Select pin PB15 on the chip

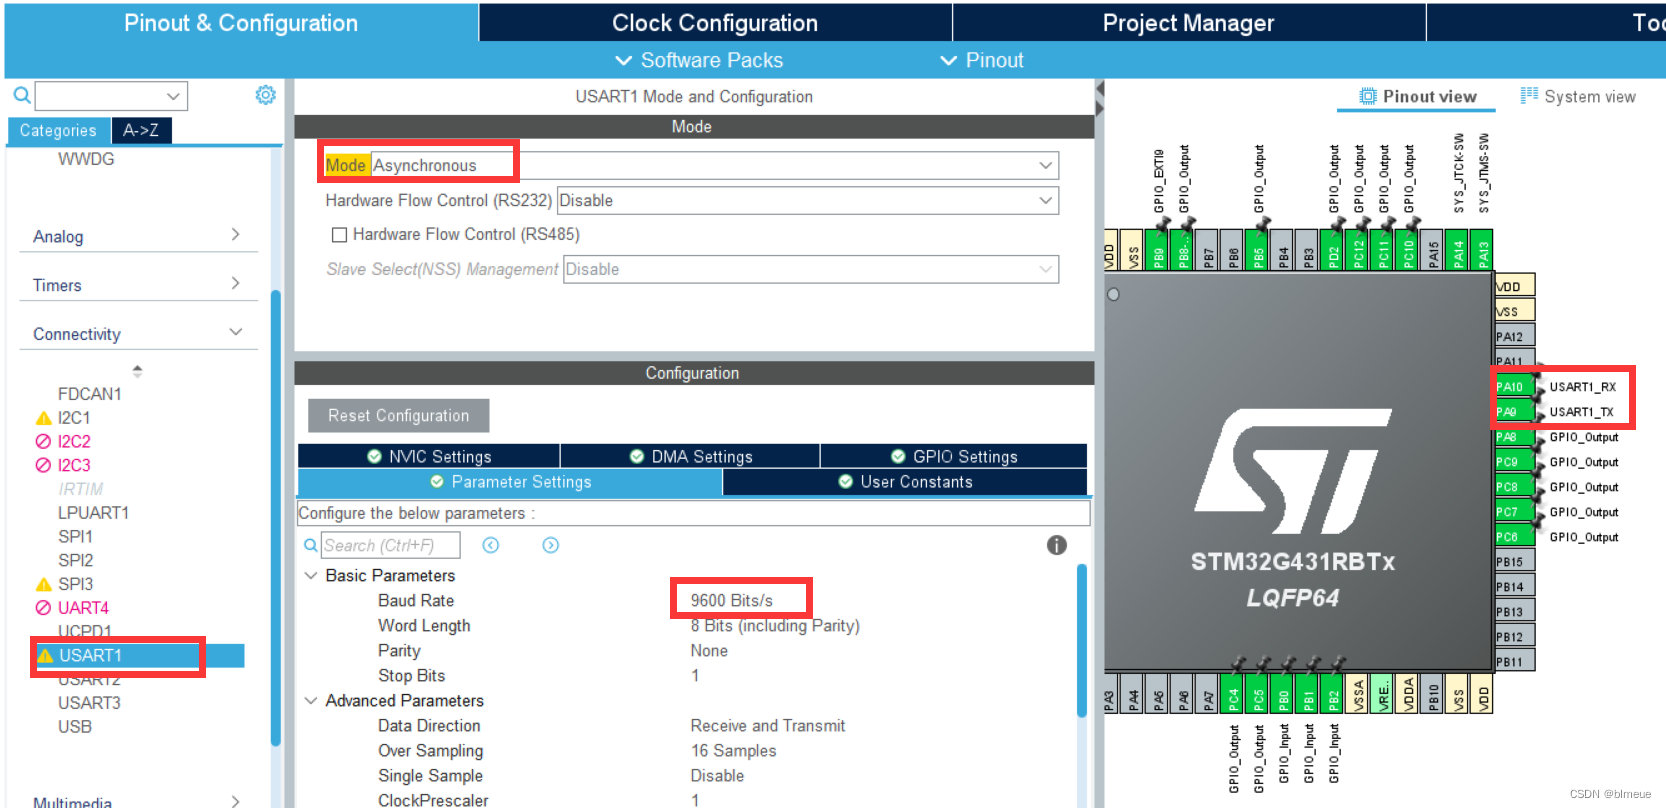1514,561
